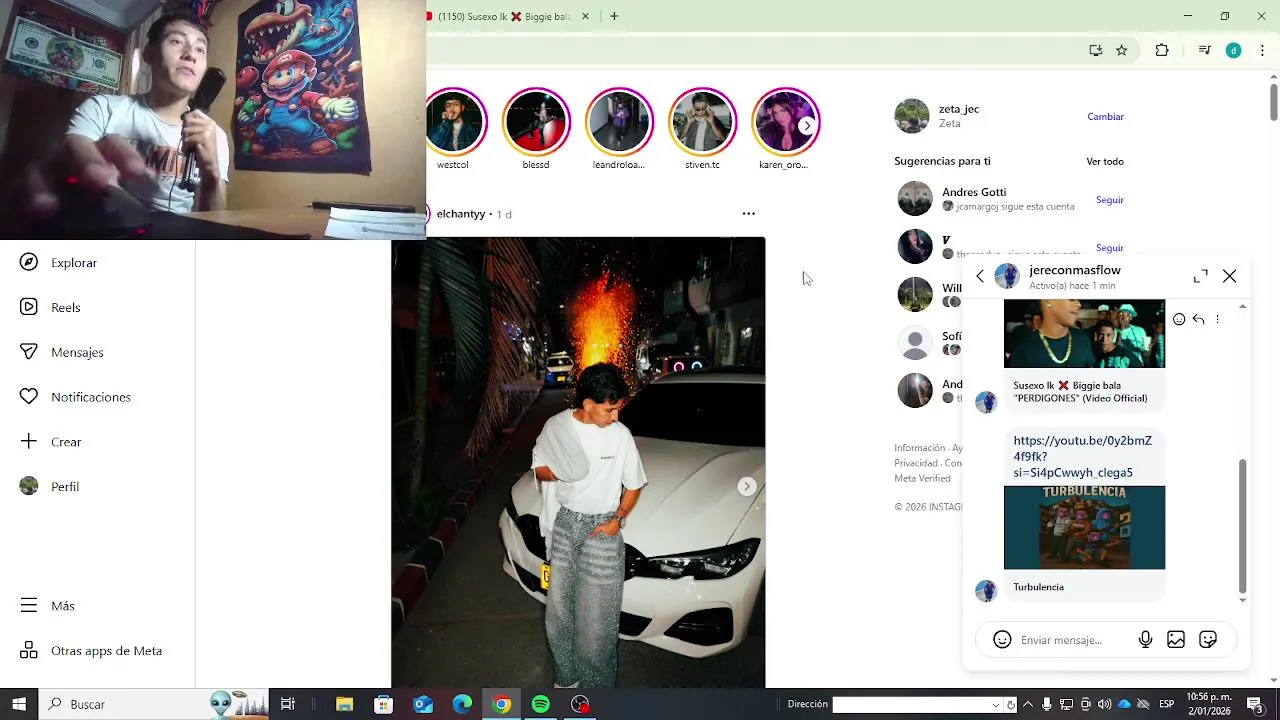Open File Explorer from the taskbar
The height and width of the screenshot is (720, 1280).
[x=344, y=704]
